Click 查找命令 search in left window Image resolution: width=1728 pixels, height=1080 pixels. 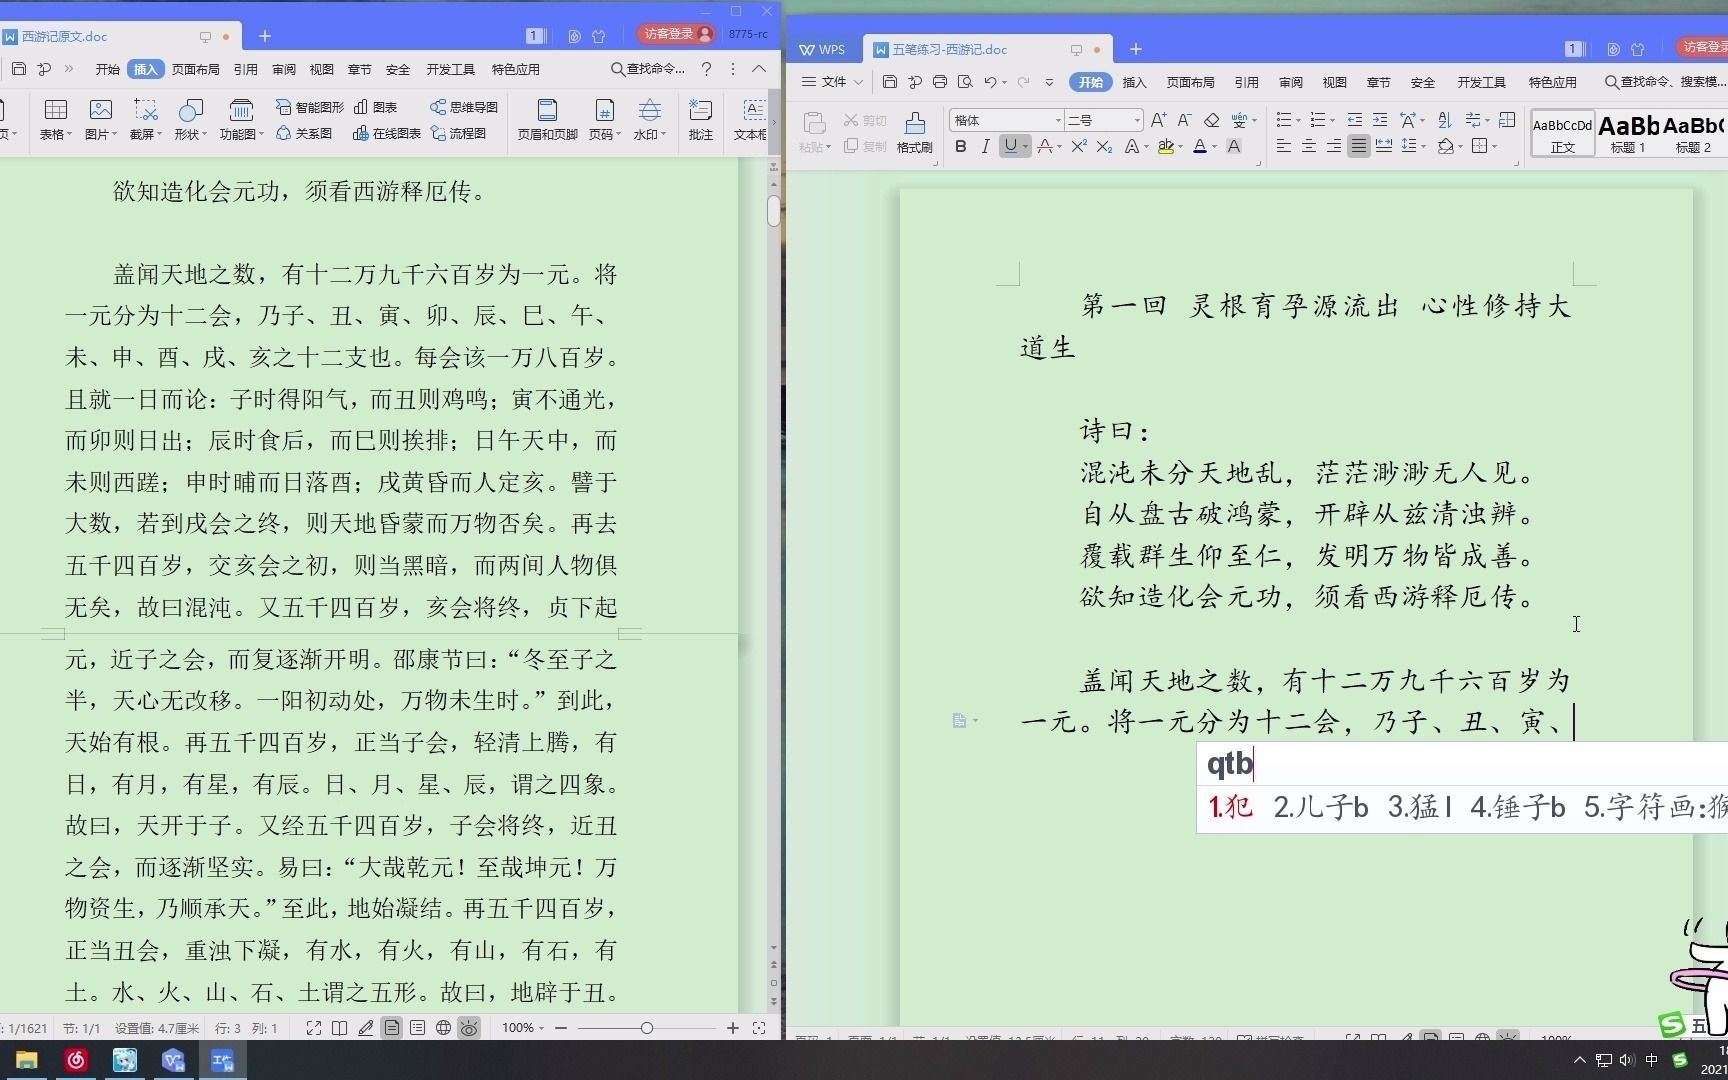tap(648, 69)
